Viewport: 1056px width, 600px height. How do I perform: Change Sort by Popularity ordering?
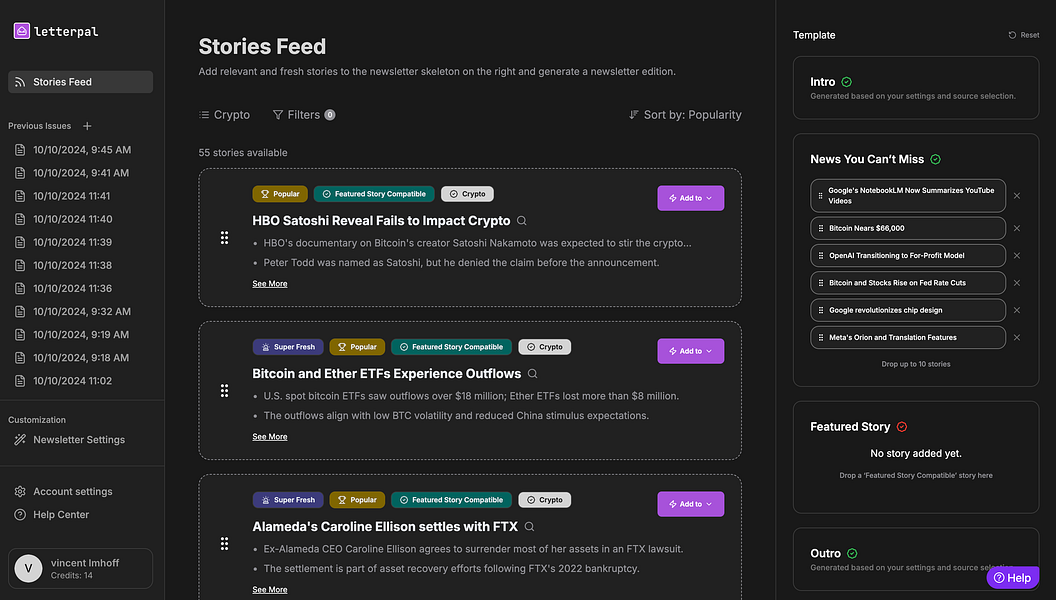tap(685, 115)
